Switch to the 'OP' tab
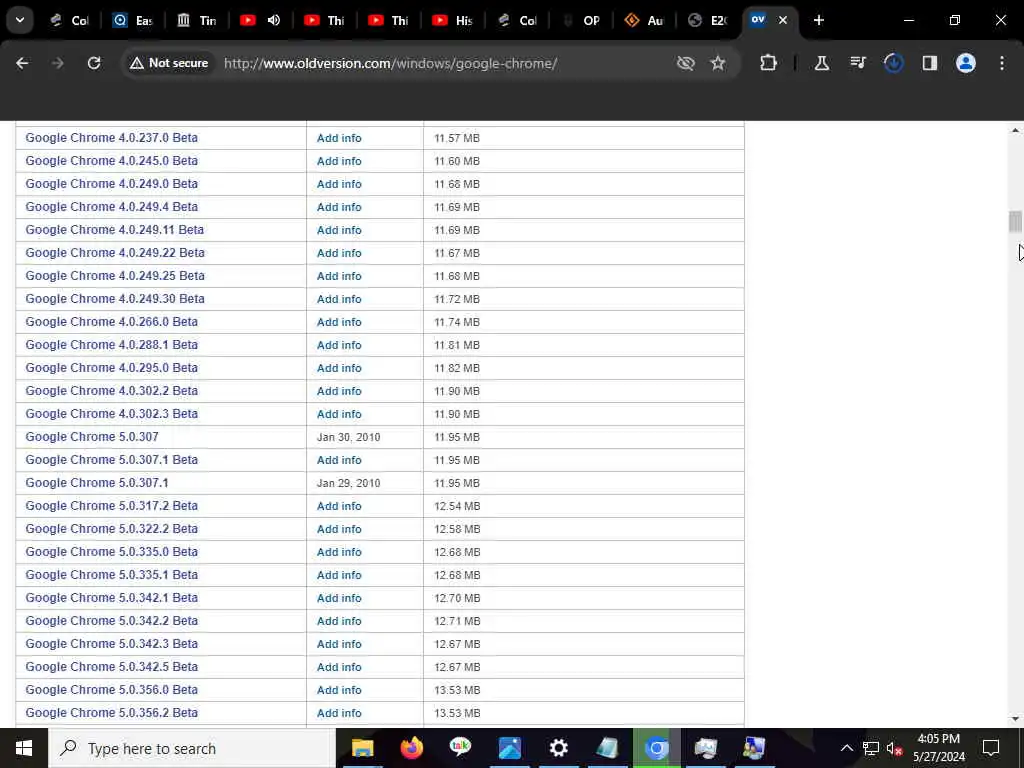Screen dimensions: 1024x768 click(x=581, y=20)
